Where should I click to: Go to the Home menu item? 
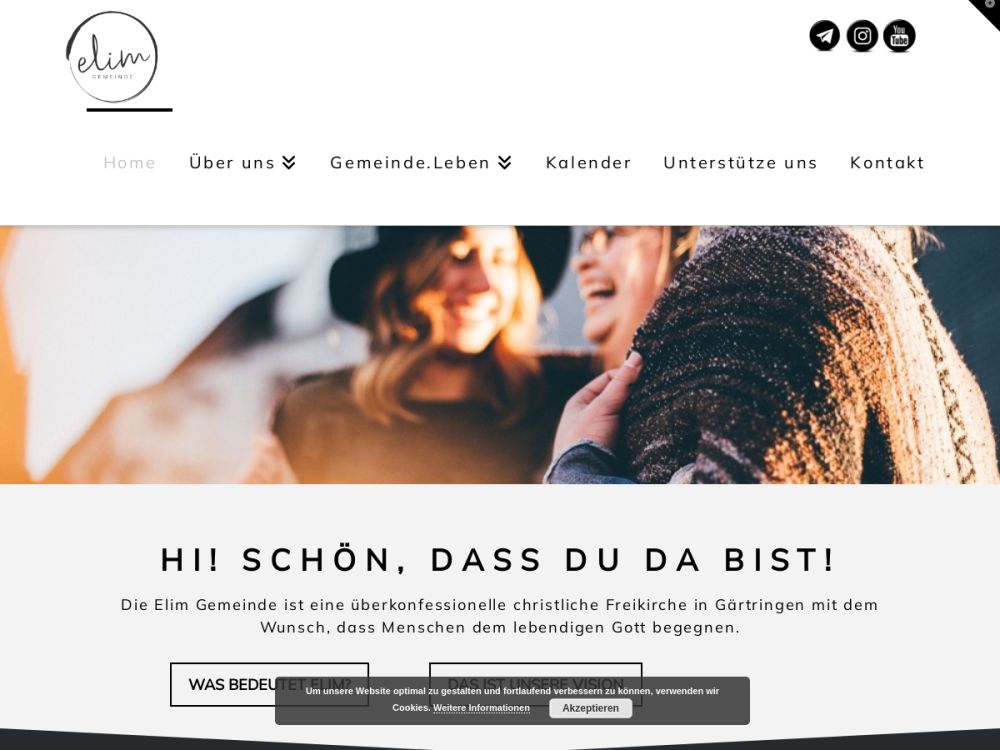pos(129,163)
